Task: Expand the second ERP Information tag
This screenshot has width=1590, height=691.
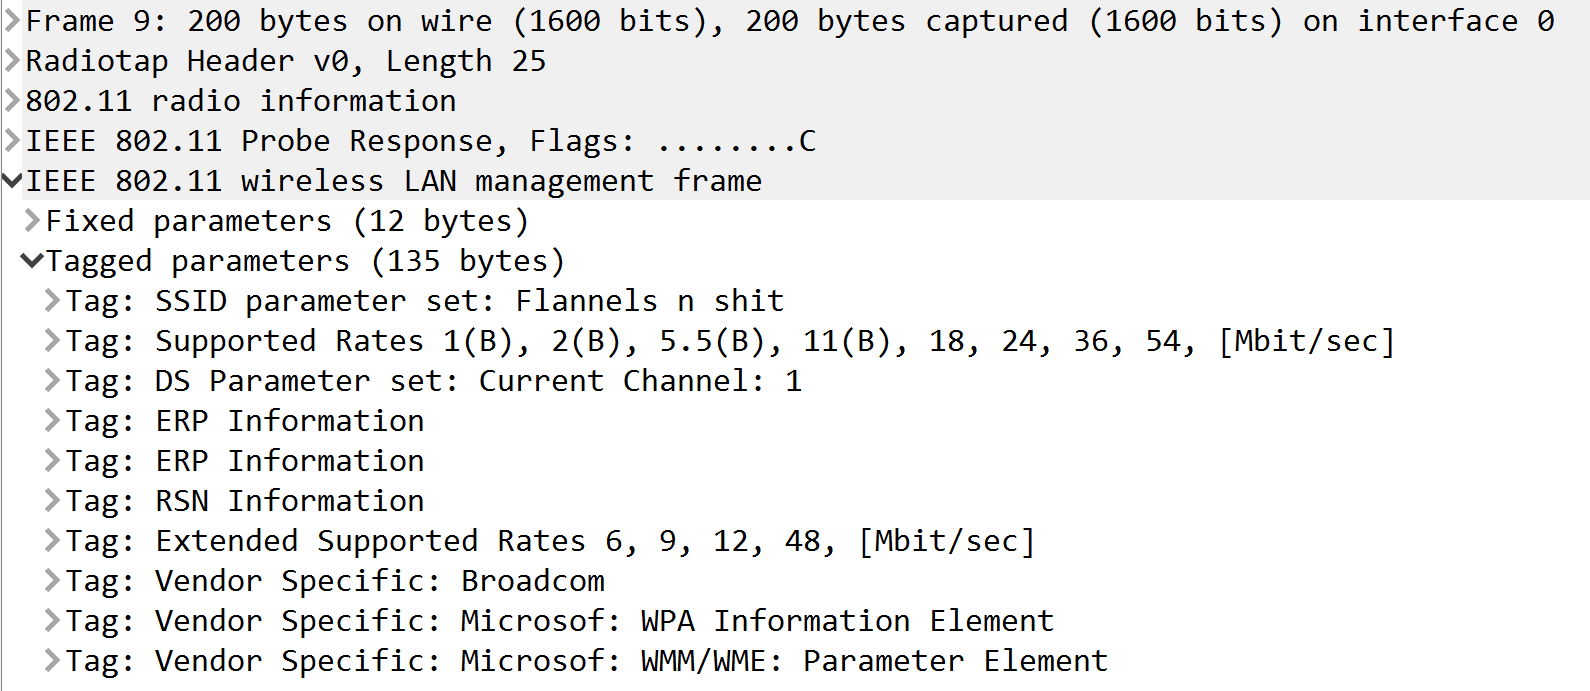Action: (52, 461)
